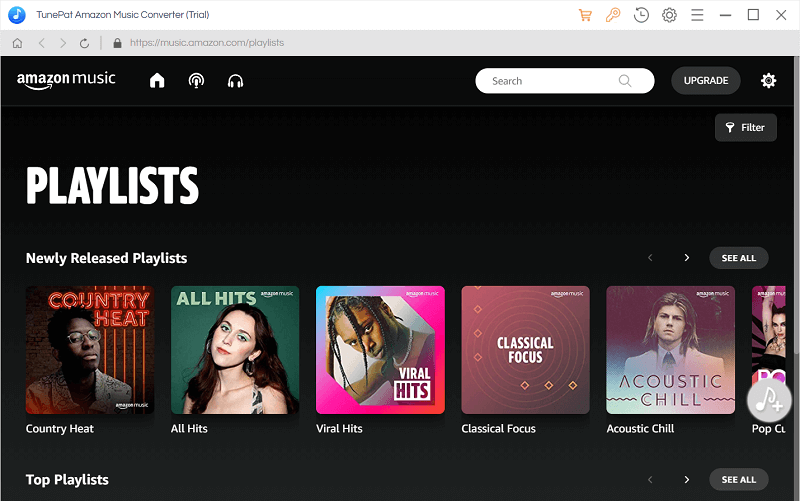Click SEE ALL for Newly Released Playlists
The image size is (800, 501).
(x=739, y=258)
